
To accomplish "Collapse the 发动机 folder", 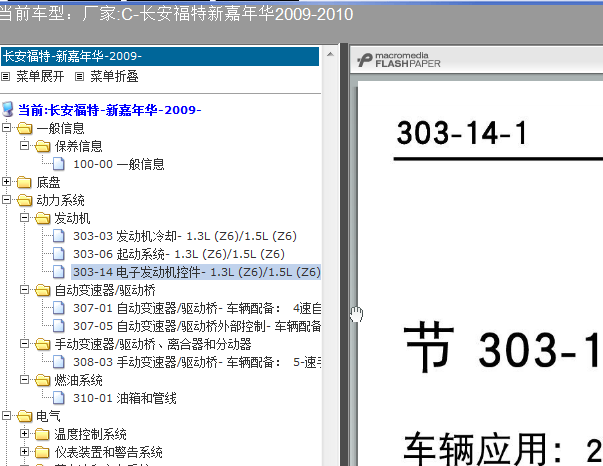I will 25,218.
